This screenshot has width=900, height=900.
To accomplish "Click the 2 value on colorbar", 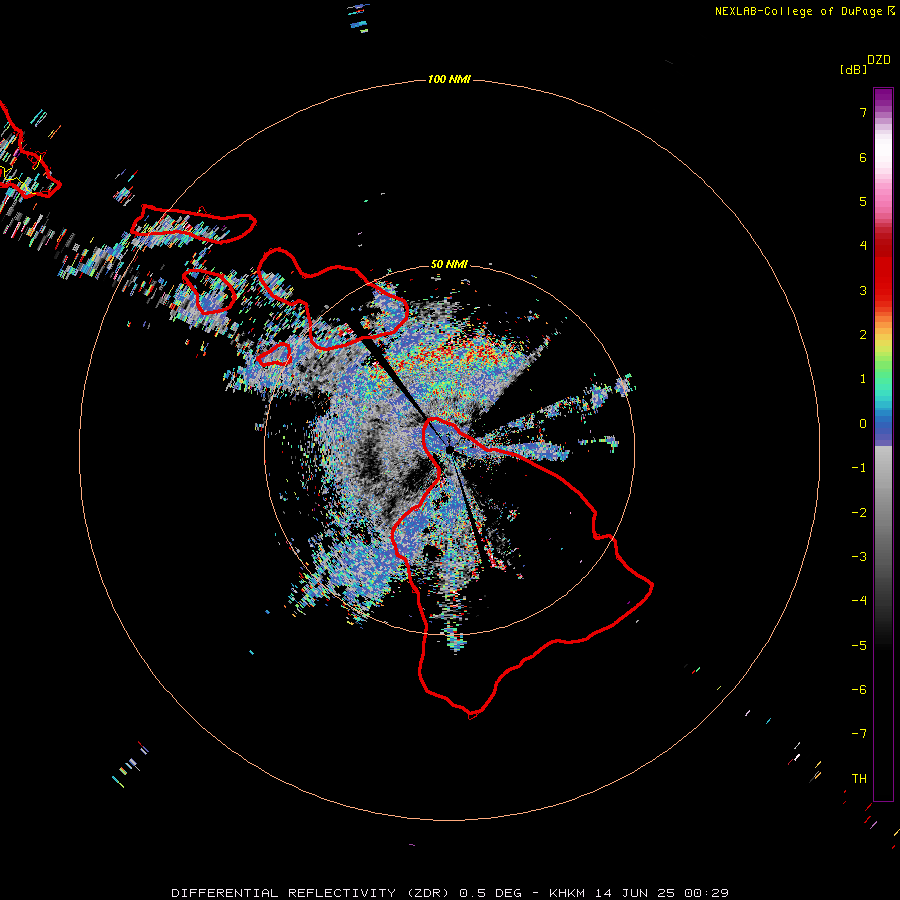I will coord(863,335).
